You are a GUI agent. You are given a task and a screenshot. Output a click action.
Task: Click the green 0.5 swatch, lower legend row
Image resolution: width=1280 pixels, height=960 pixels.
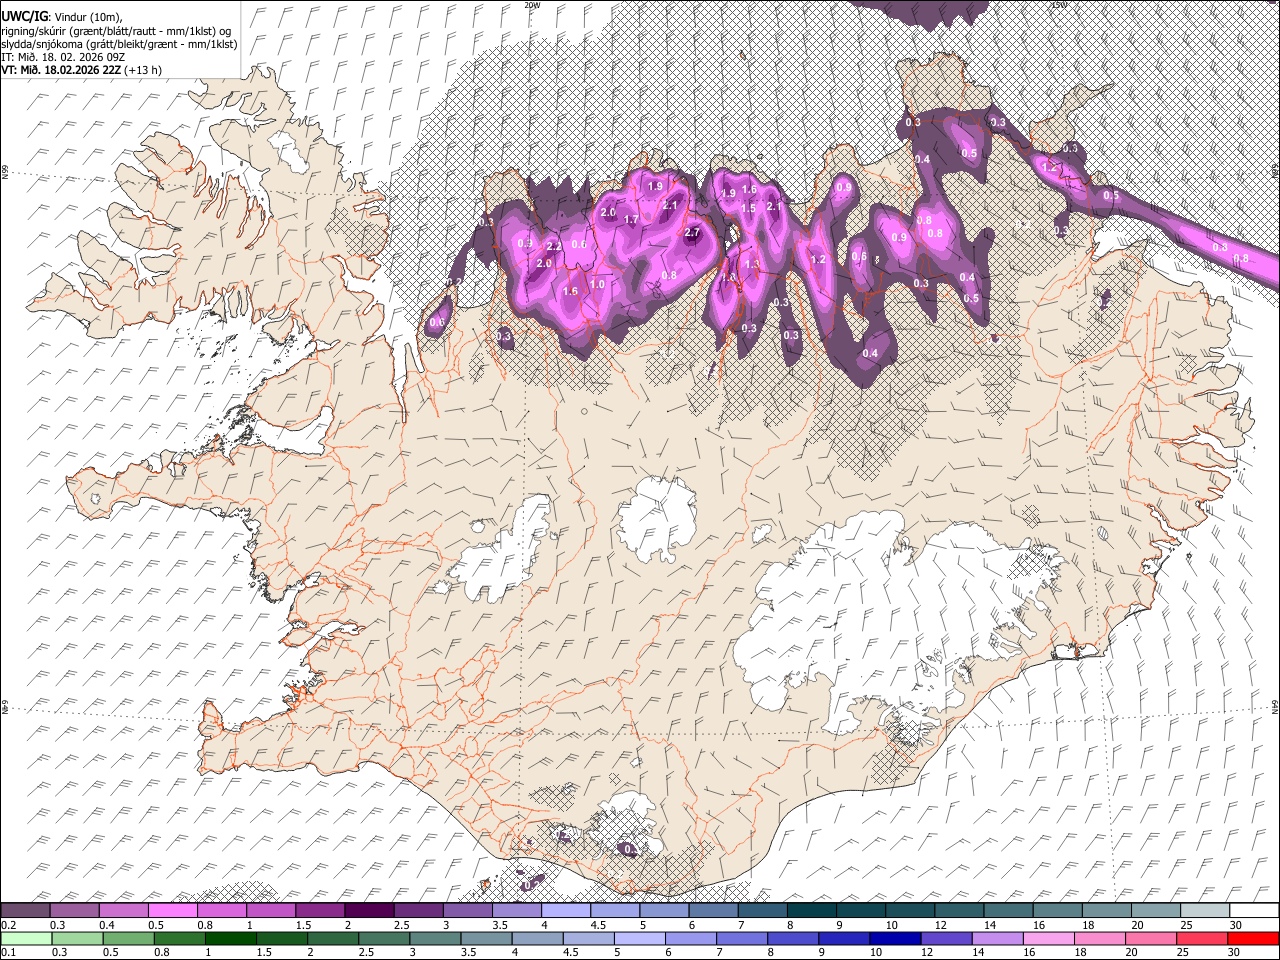tap(129, 938)
